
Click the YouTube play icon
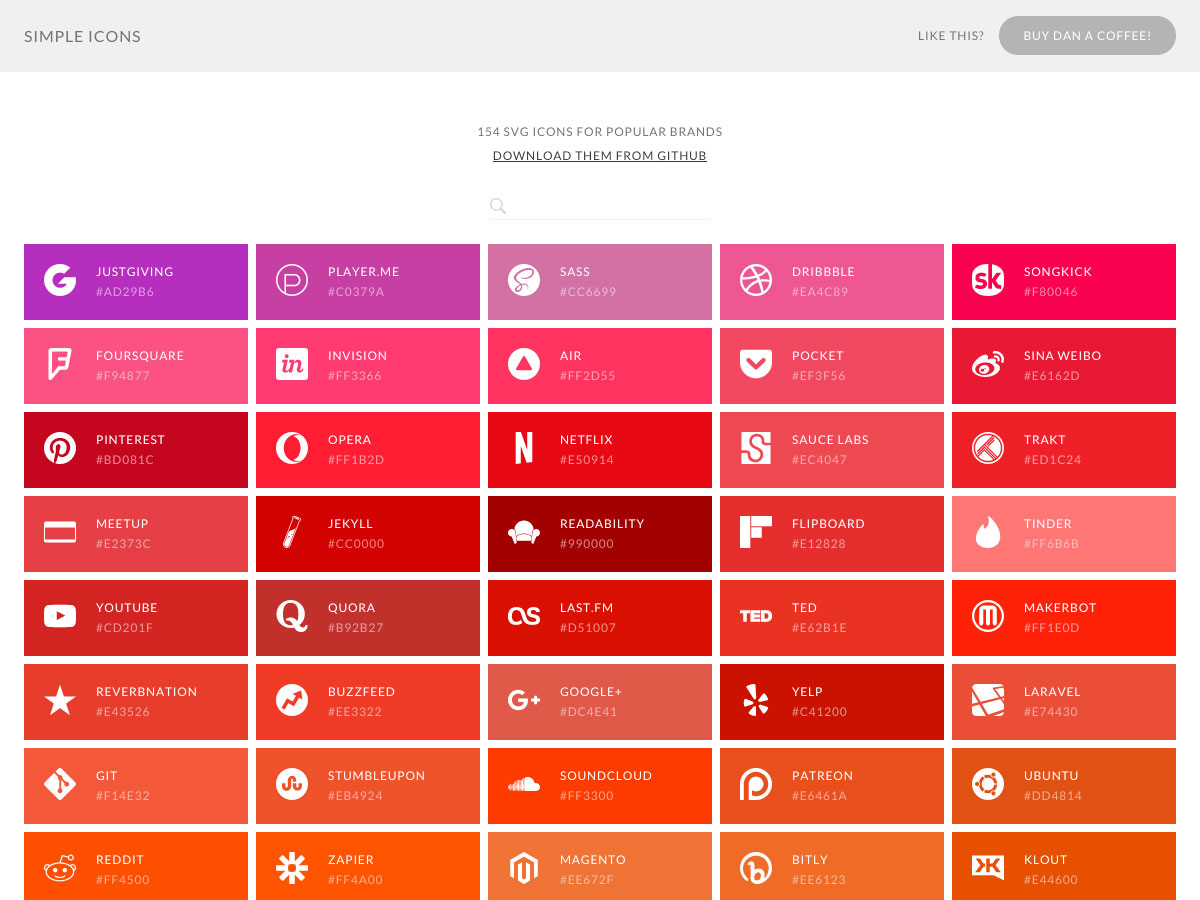coord(60,617)
